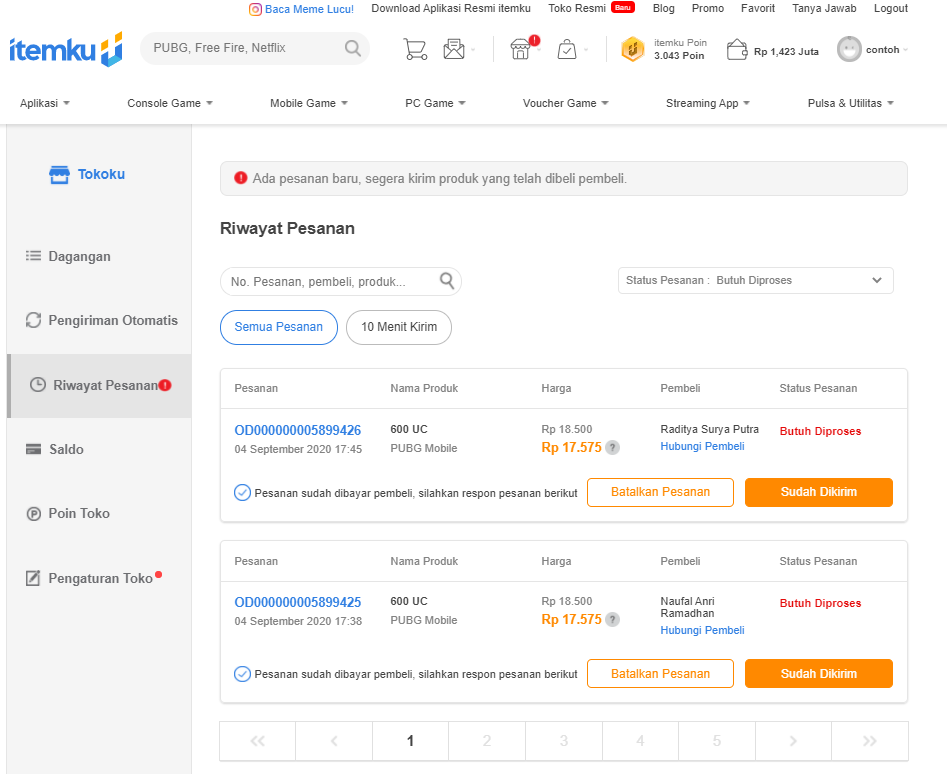Open the Status Pesanan dropdown
The width and height of the screenshot is (947, 774).
pyautogui.click(x=755, y=281)
